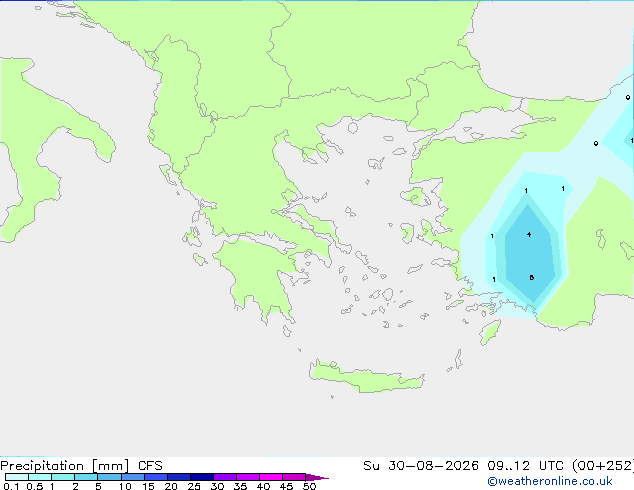Image resolution: width=634 pixels, height=490 pixels.
Task: Click the legend swatch between 0.5 and 1
Action: (40, 477)
